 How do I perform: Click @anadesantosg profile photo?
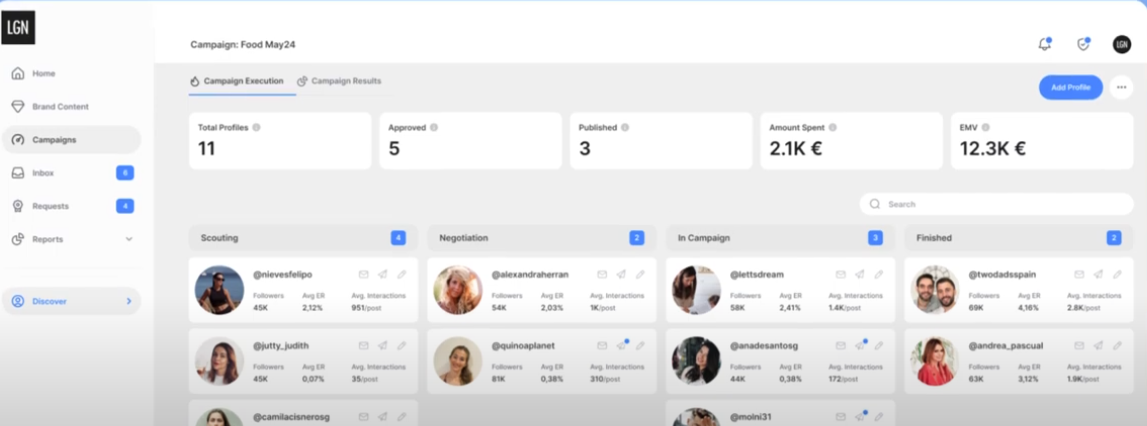click(x=696, y=361)
